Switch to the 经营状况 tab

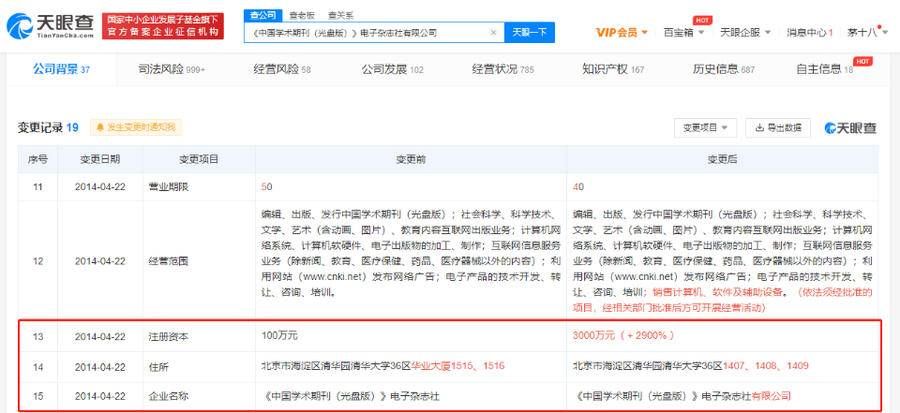tap(503, 70)
